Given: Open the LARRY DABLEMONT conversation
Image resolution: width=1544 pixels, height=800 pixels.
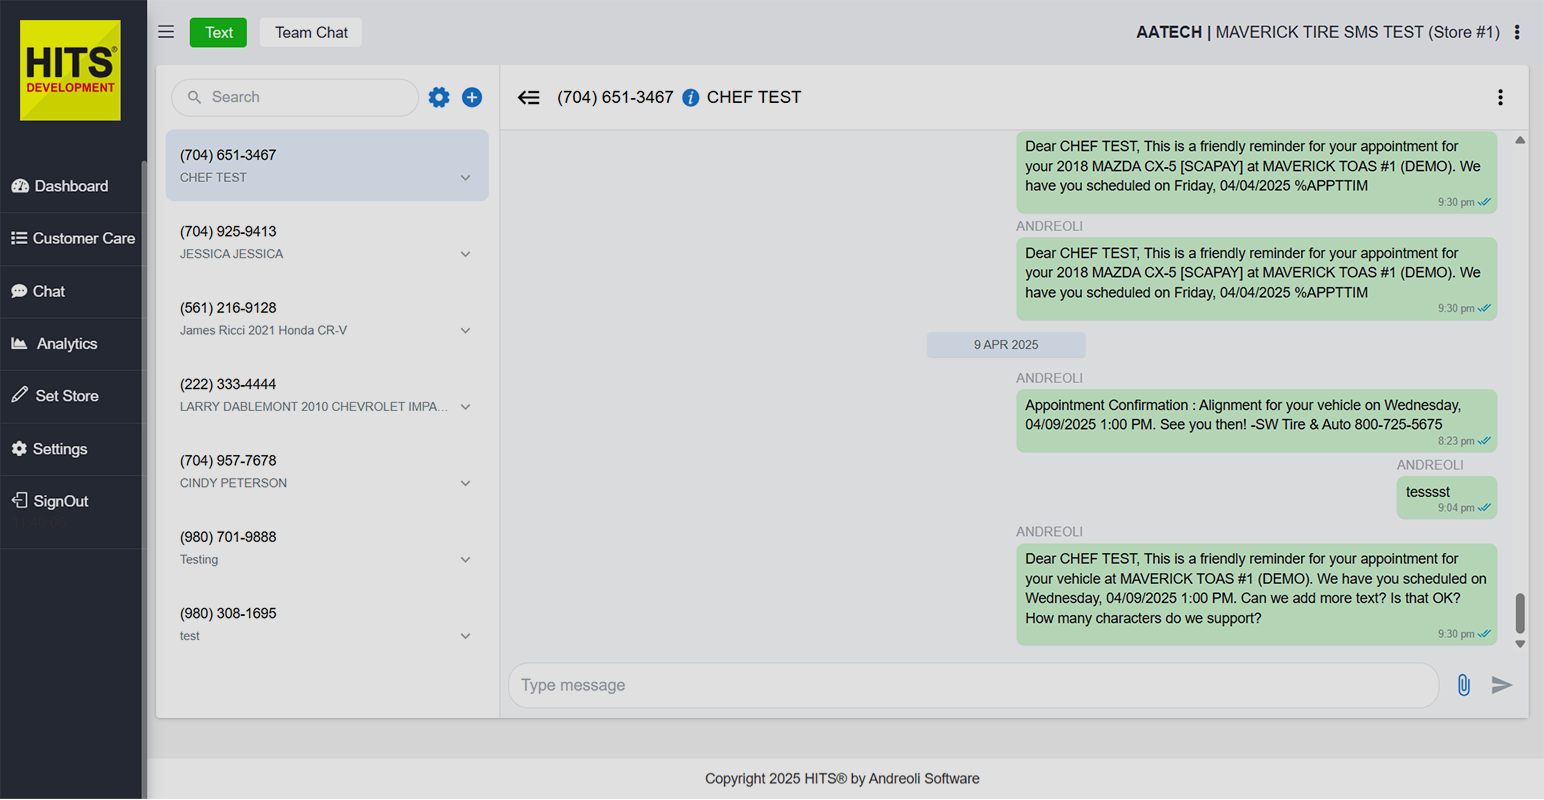Looking at the screenshot, I should [313, 395].
